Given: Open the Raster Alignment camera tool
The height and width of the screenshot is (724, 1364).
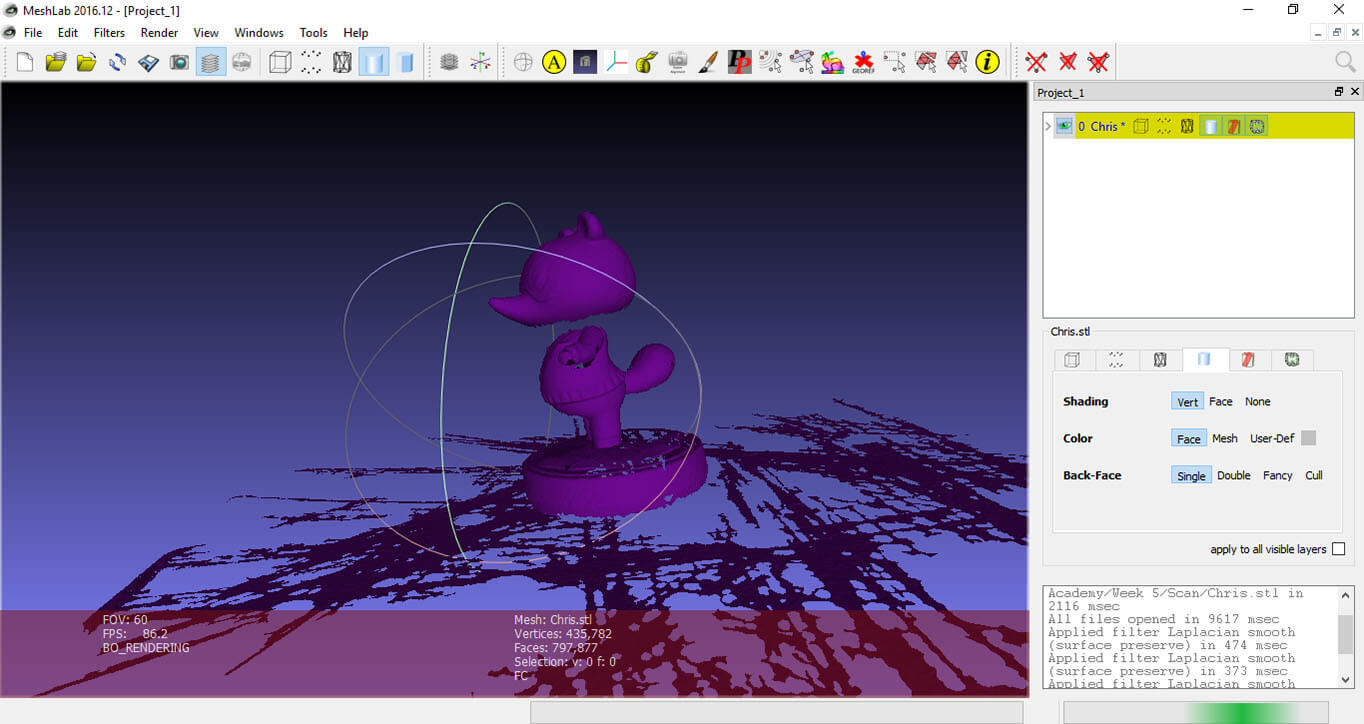Looking at the screenshot, I should (x=678, y=62).
